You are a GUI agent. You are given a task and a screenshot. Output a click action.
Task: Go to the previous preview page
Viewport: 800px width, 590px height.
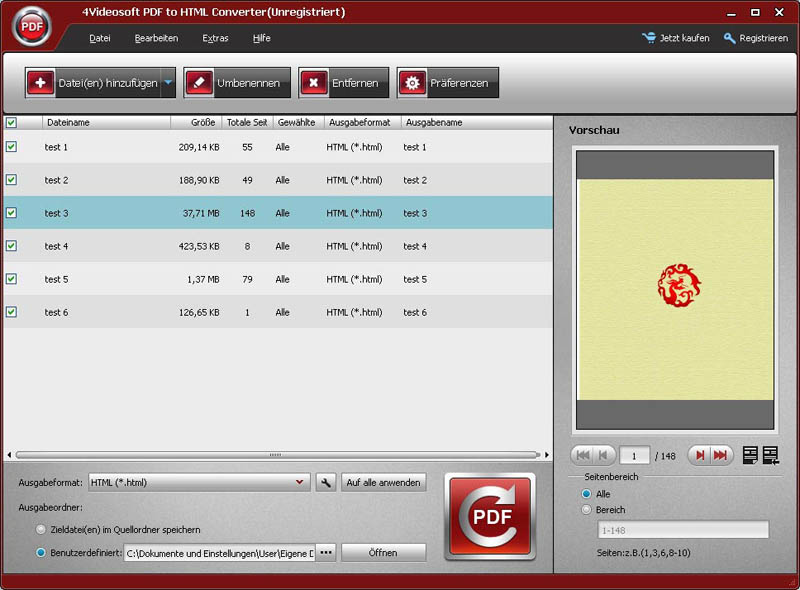(x=603, y=455)
